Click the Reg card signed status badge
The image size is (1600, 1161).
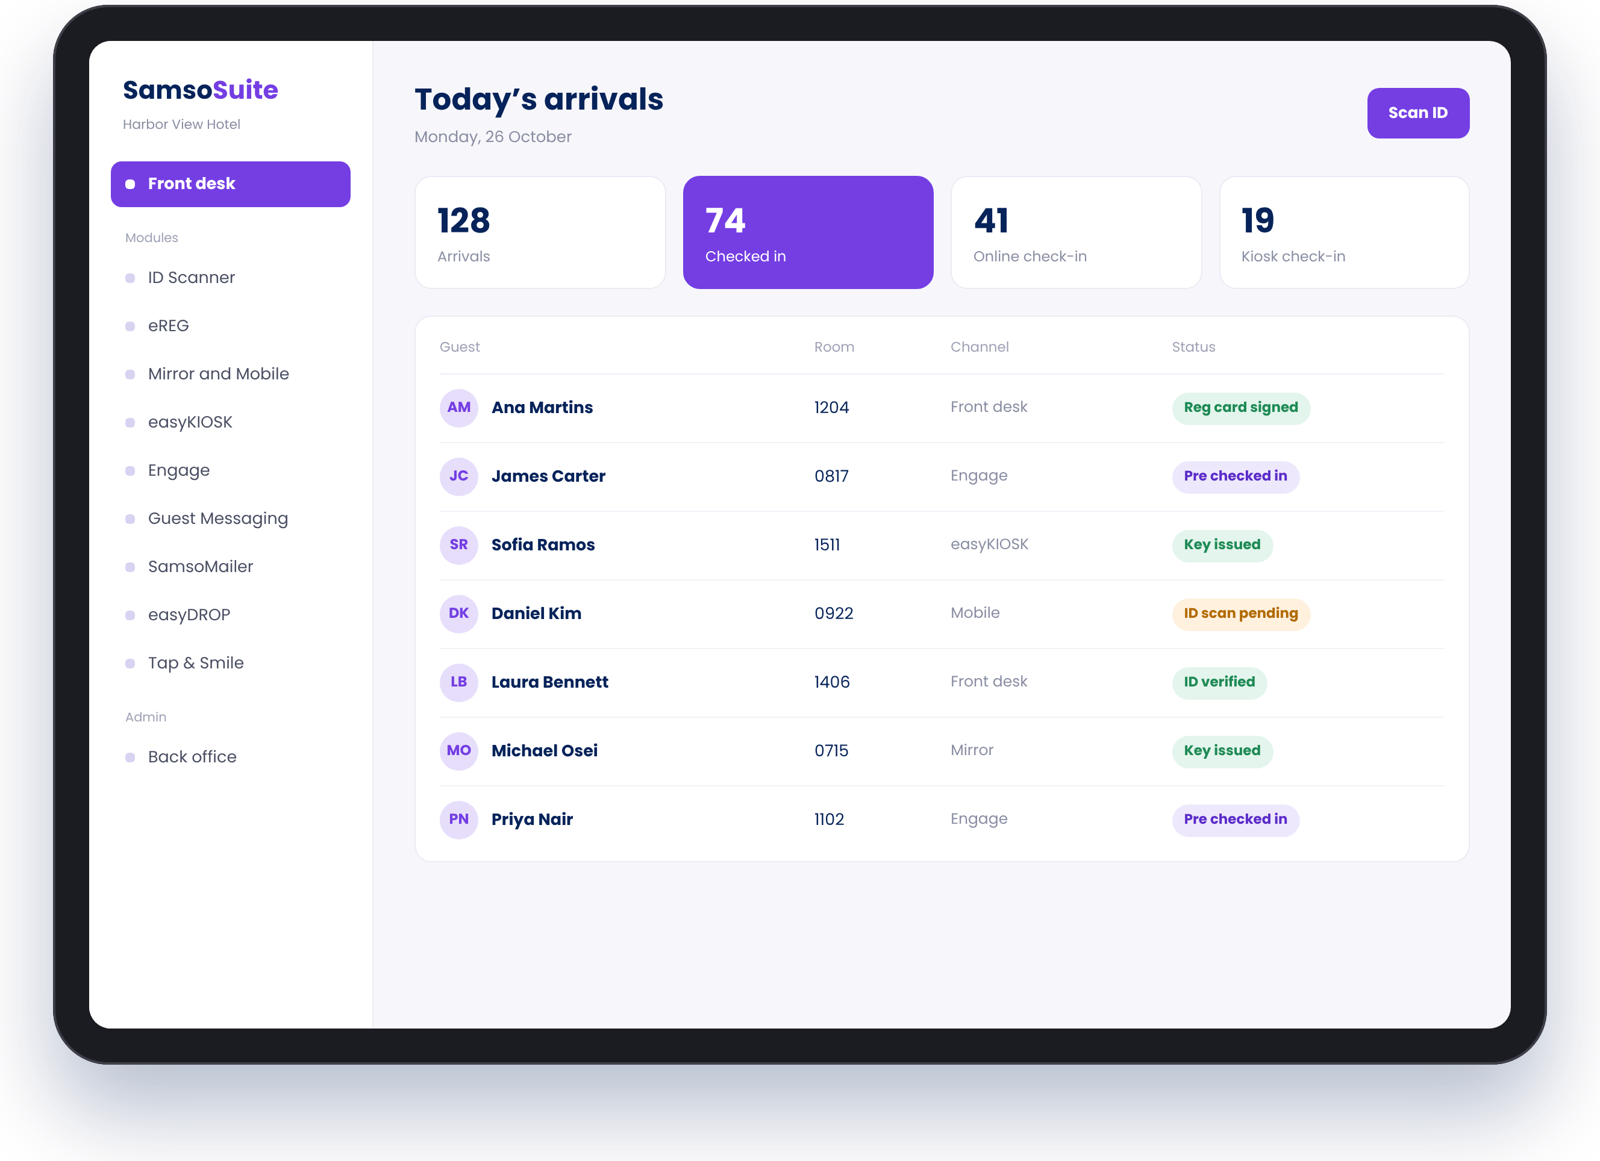tap(1241, 408)
